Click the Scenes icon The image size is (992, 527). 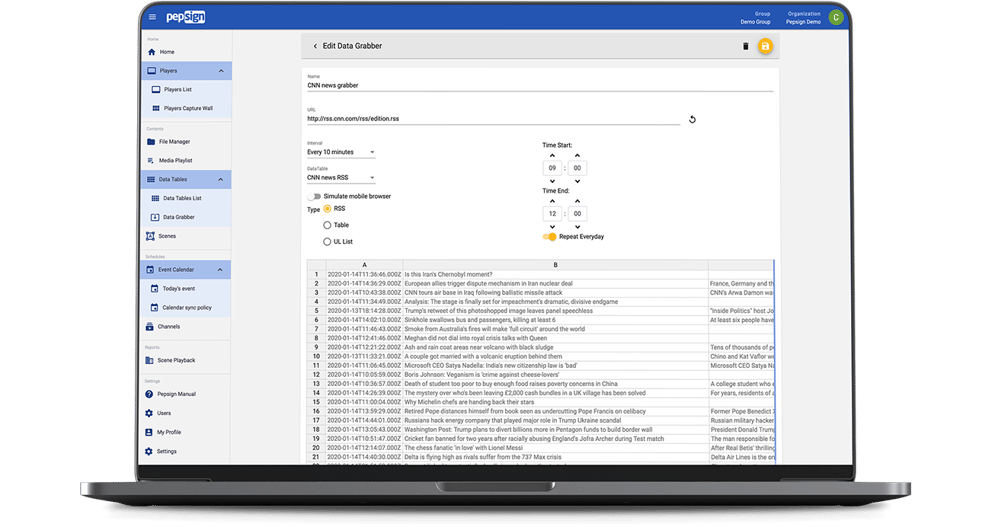[x=150, y=236]
